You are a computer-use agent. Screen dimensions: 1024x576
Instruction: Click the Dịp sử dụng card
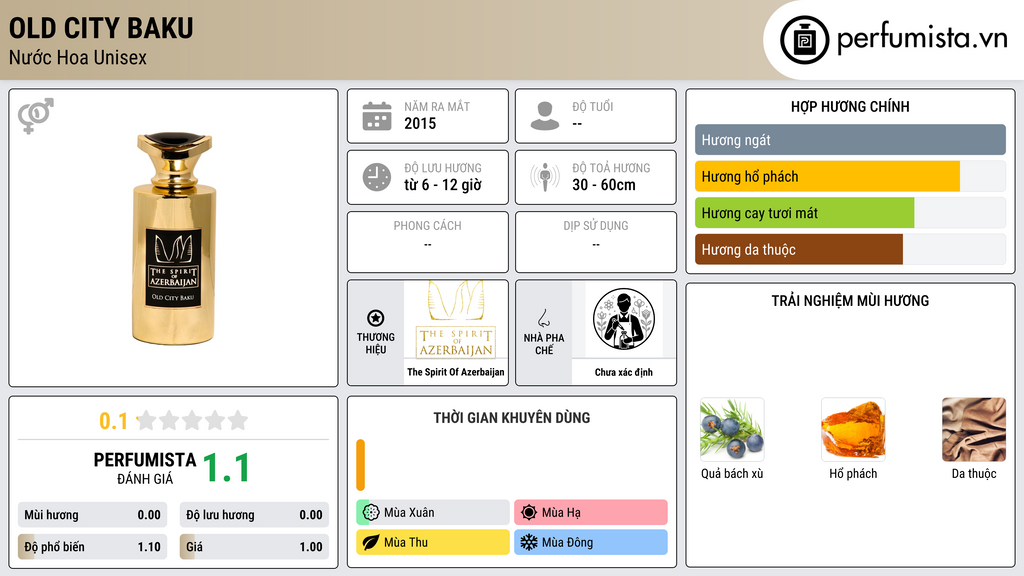point(596,242)
